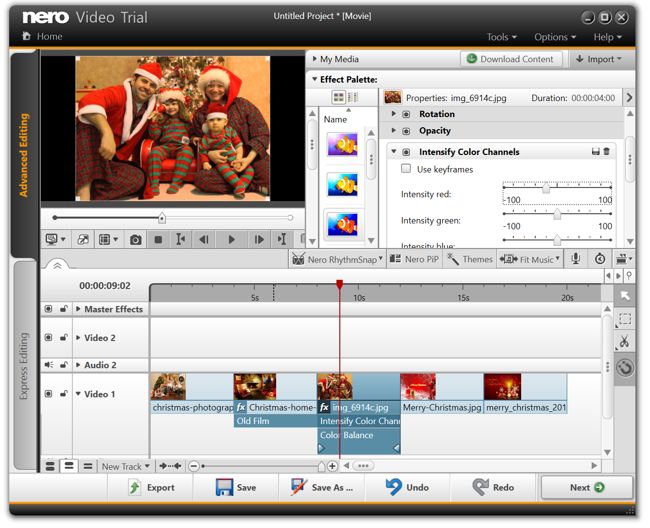Toggle Opacity effect enable button
Viewport: 650px width, 528px height.
pyautogui.click(x=406, y=131)
